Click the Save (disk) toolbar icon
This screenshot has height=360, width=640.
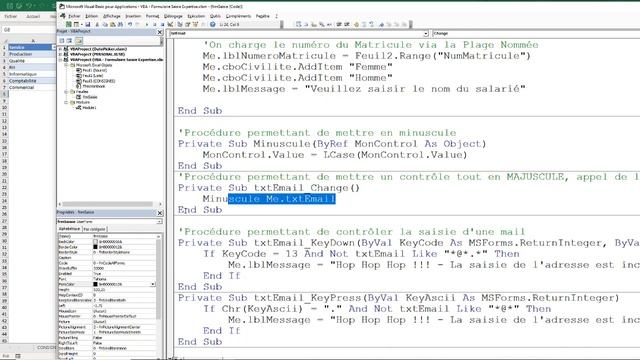pos(87,24)
